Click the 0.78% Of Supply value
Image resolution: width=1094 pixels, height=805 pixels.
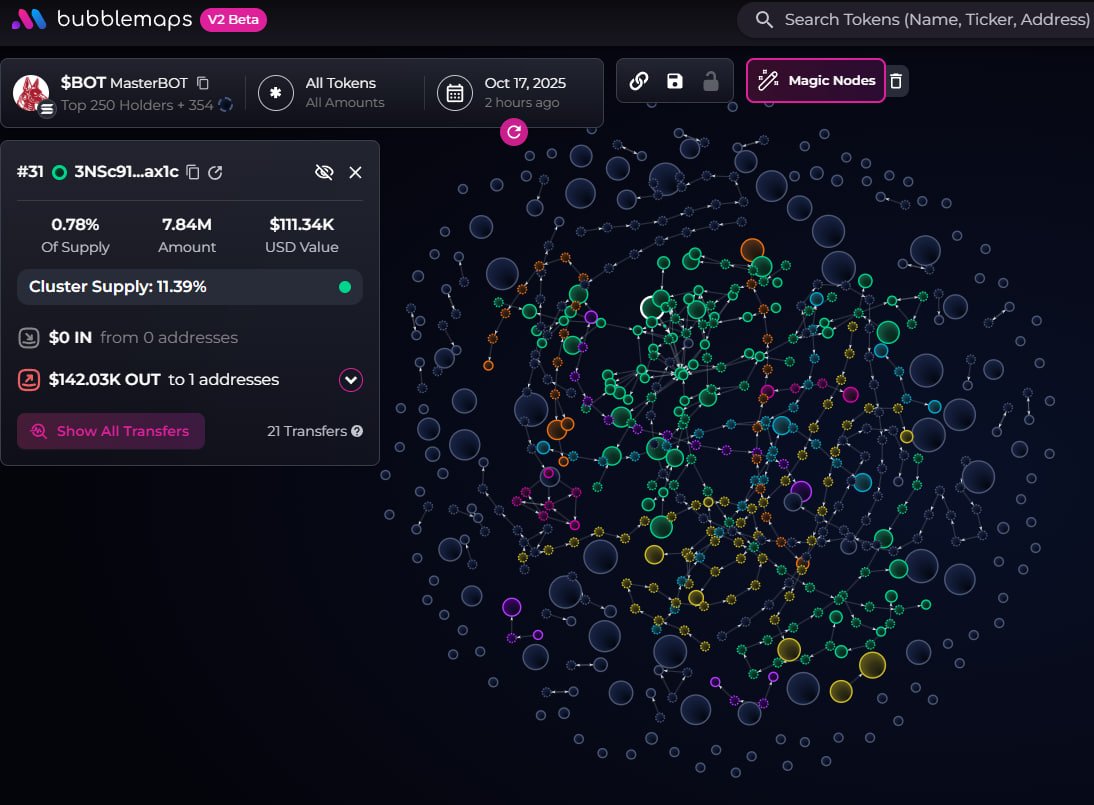pyautogui.click(x=75, y=225)
